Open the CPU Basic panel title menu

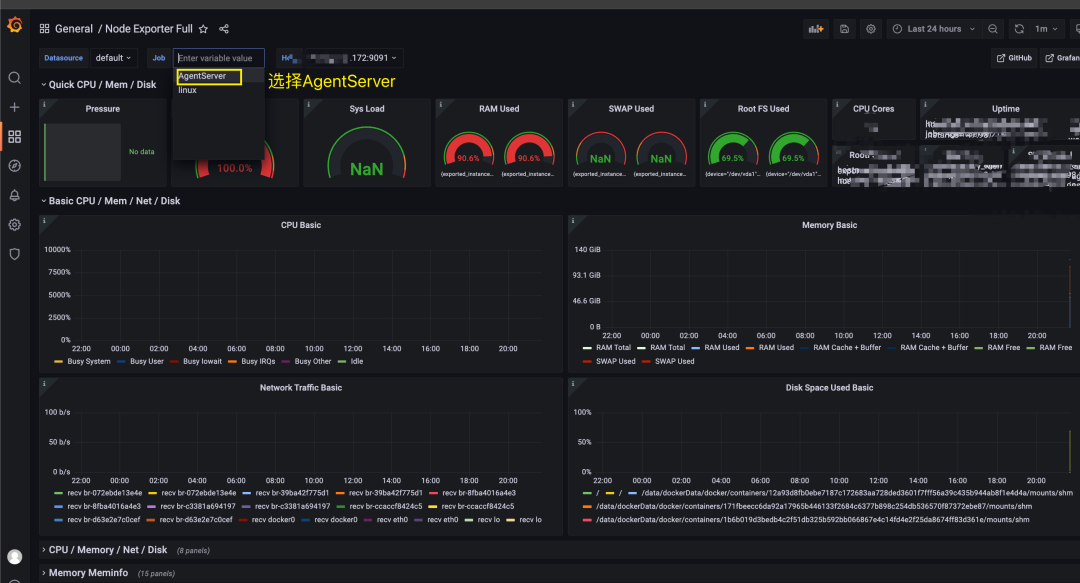tap(301, 225)
